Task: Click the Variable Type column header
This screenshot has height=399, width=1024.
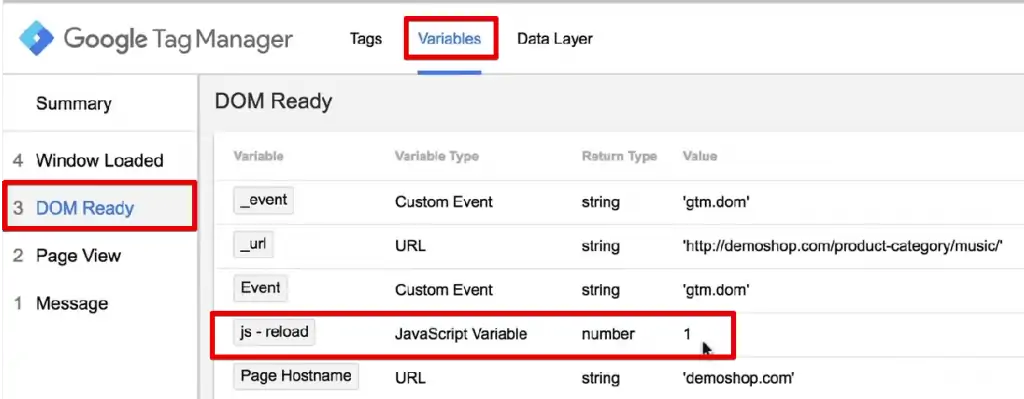Action: click(436, 157)
